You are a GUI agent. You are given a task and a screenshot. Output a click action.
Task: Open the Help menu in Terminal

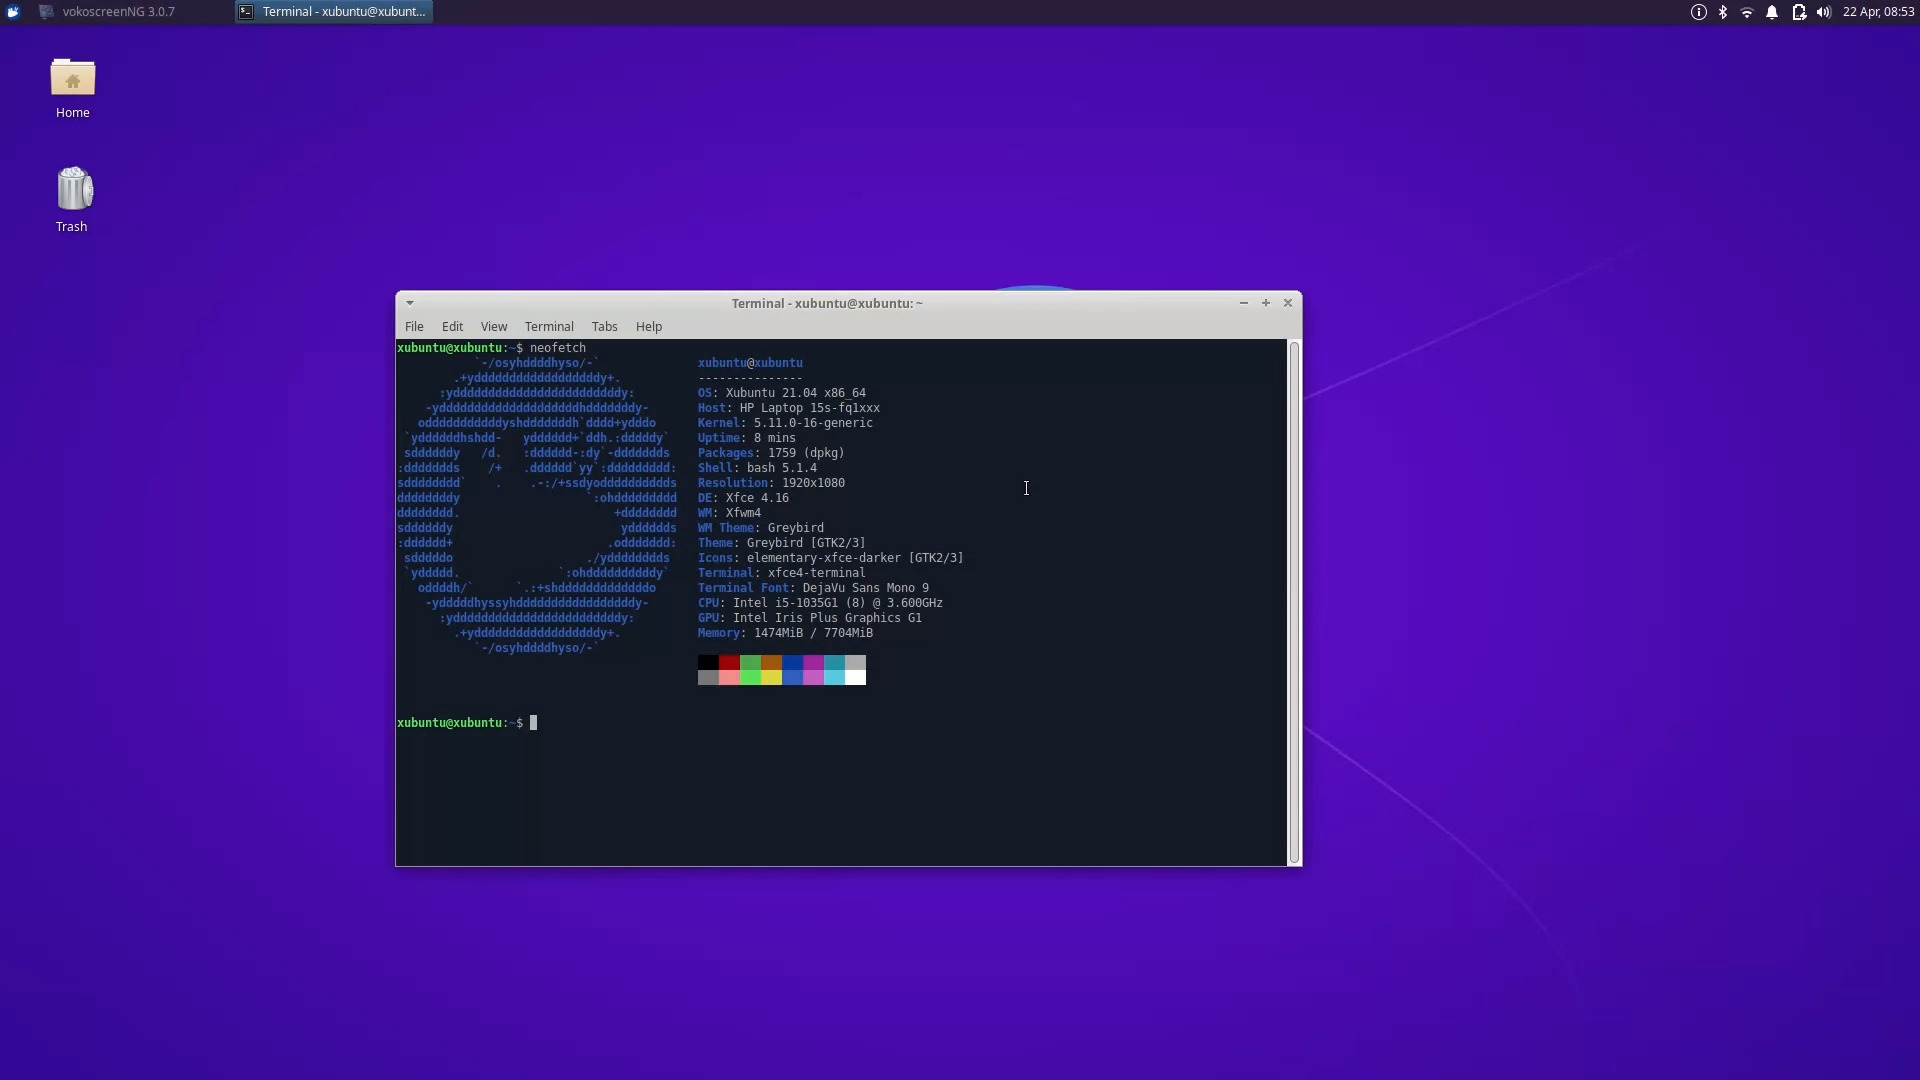[x=648, y=326]
